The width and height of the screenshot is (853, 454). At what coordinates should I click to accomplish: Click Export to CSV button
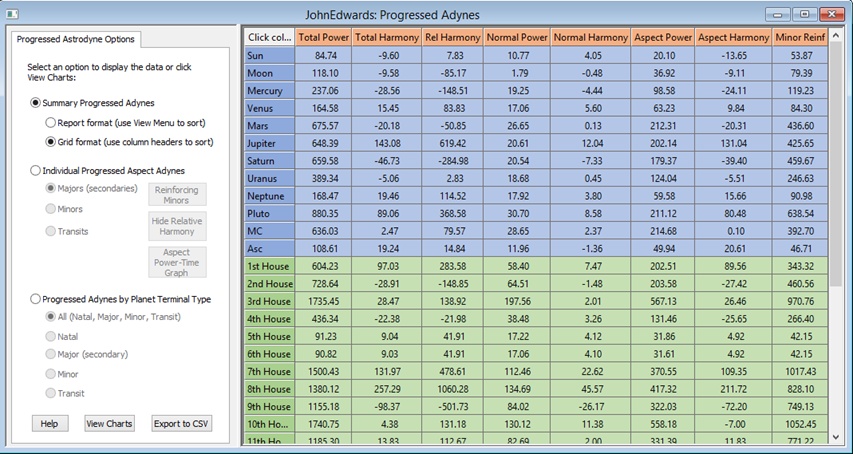coord(183,423)
